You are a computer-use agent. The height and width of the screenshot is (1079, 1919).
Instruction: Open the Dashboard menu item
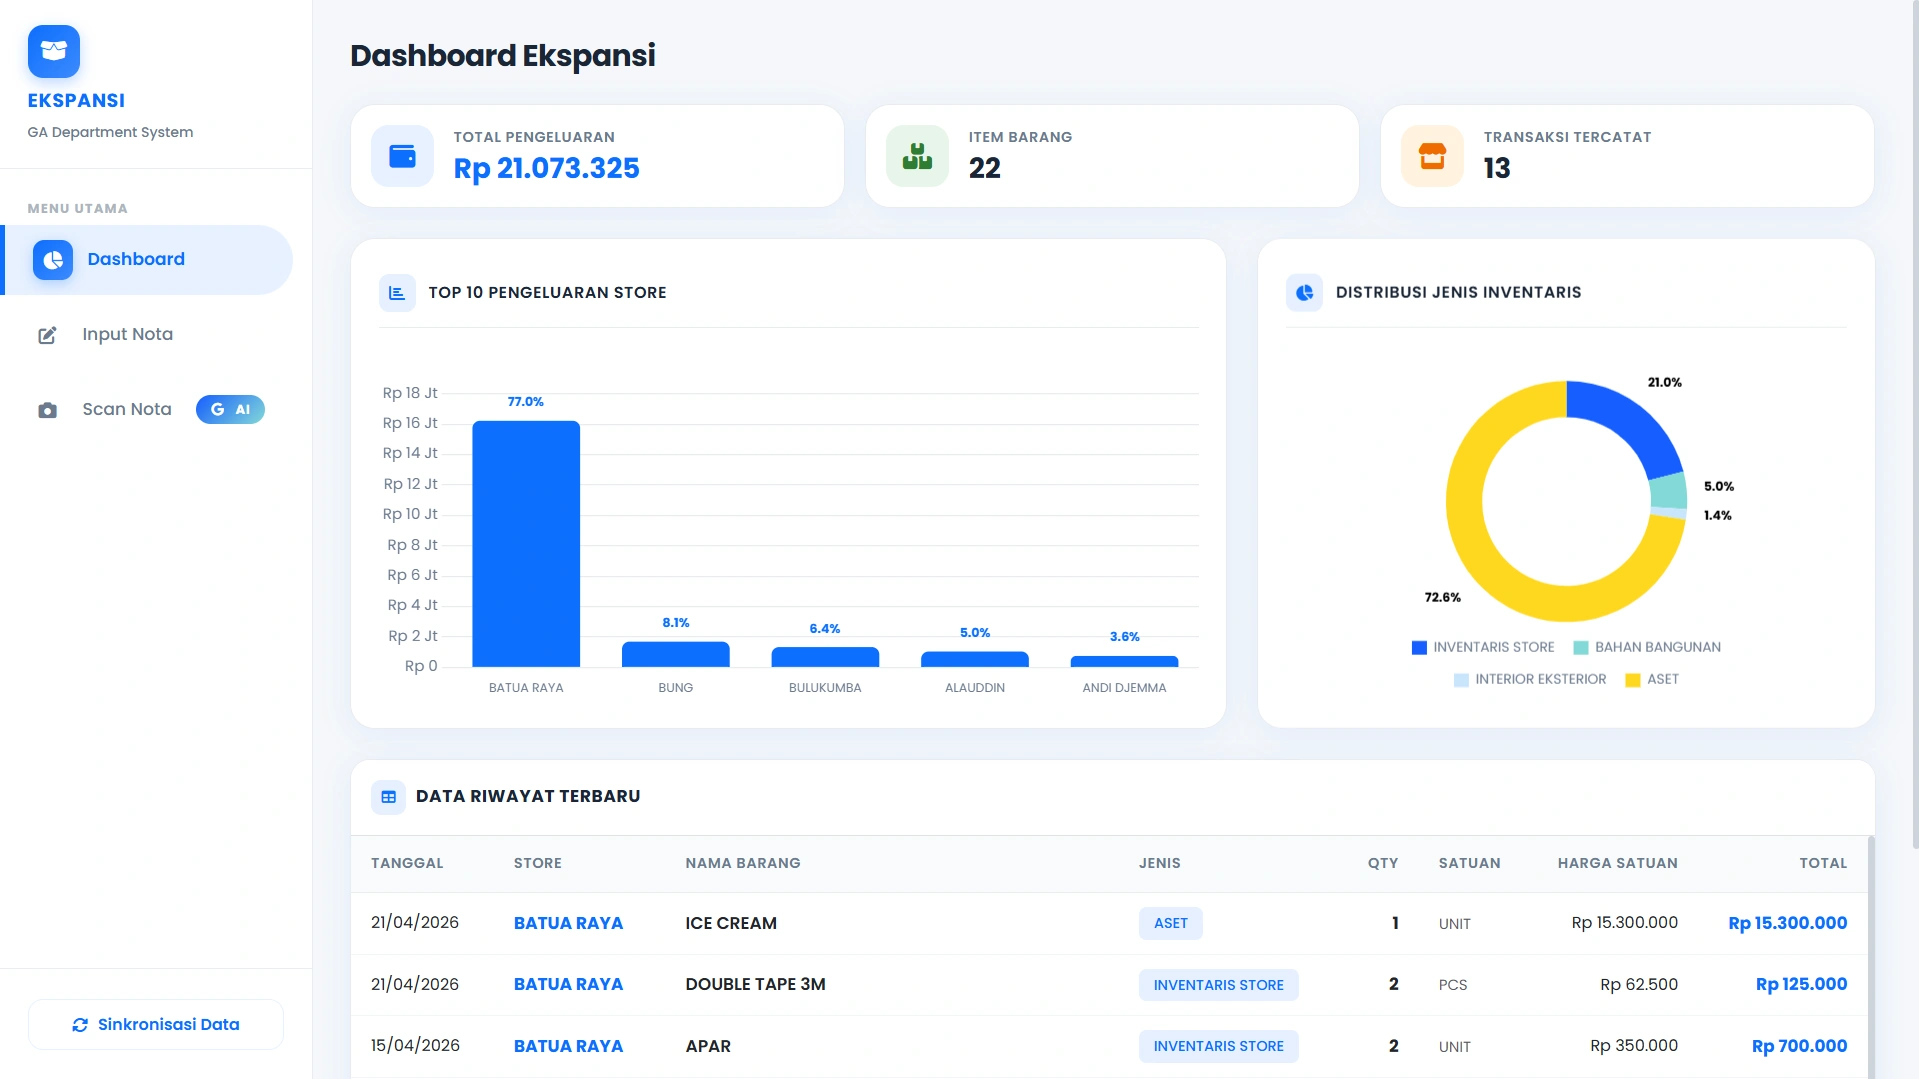pos(148,260)
